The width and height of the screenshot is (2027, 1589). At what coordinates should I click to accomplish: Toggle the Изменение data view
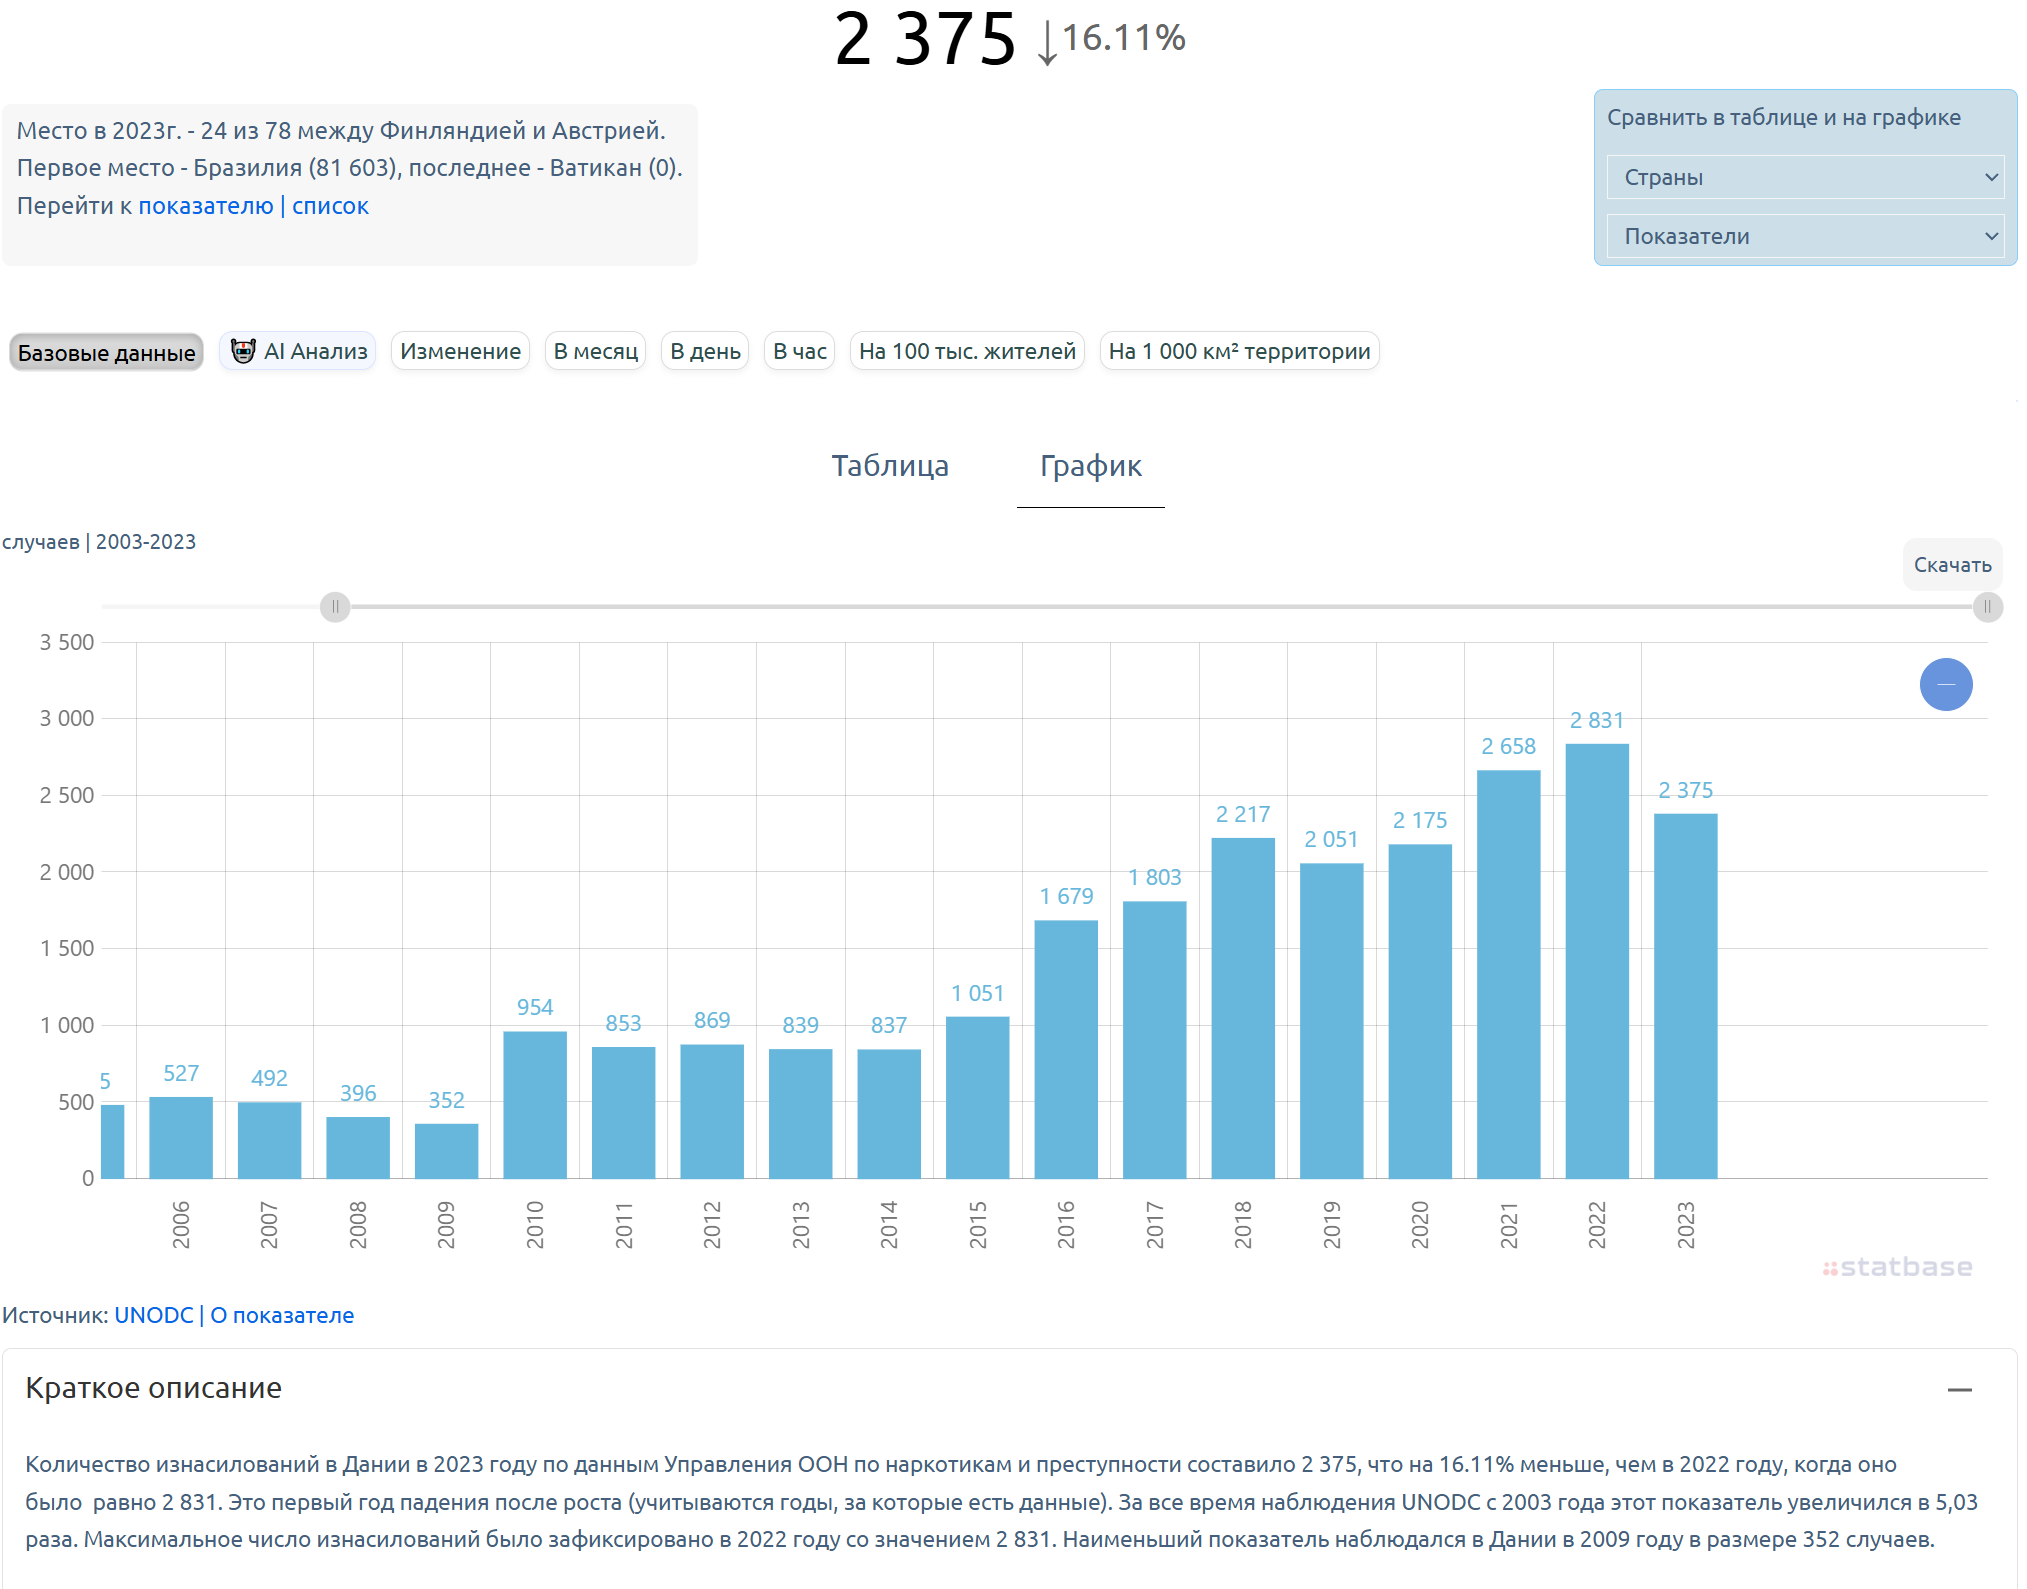[x=460, y=351]
